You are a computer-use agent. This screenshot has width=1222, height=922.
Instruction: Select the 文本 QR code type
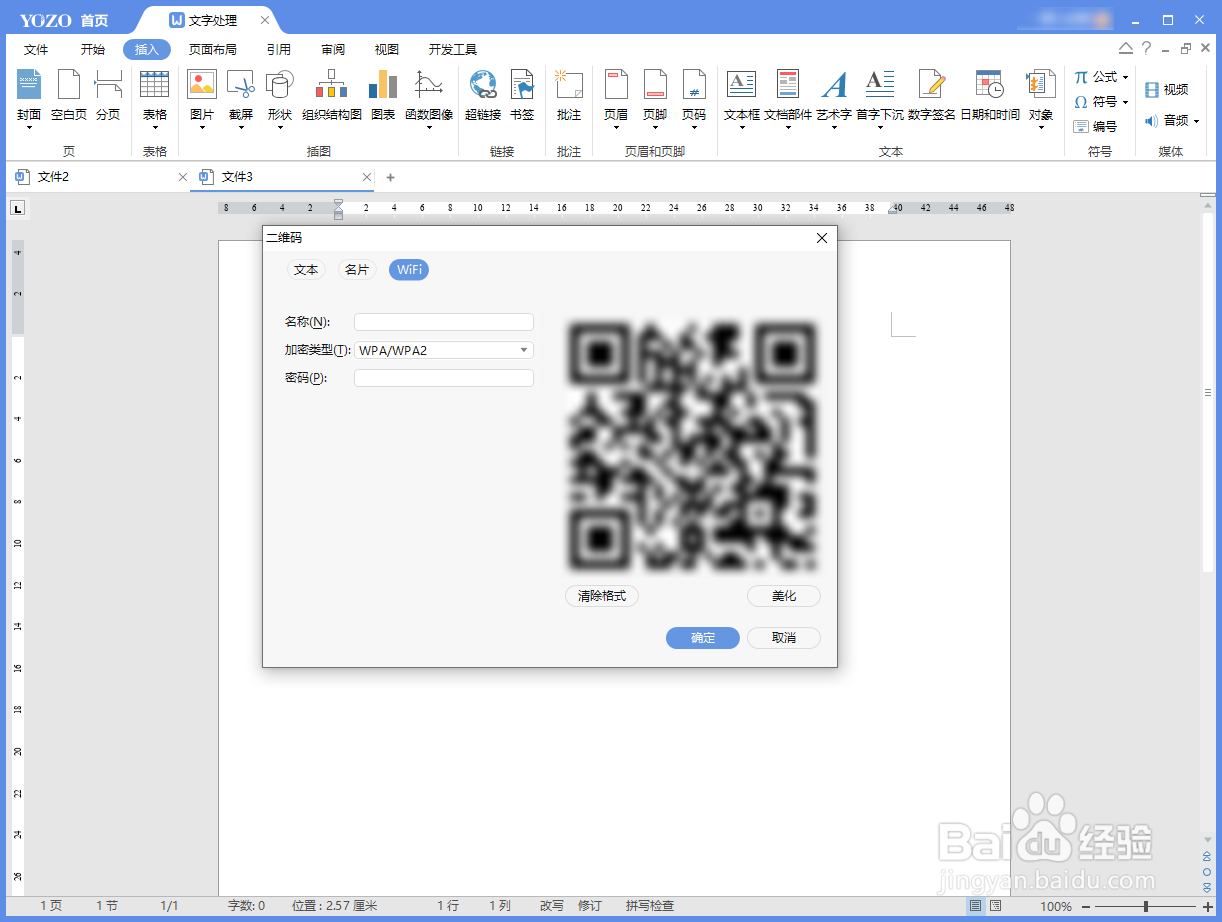[x=306, y=270]
